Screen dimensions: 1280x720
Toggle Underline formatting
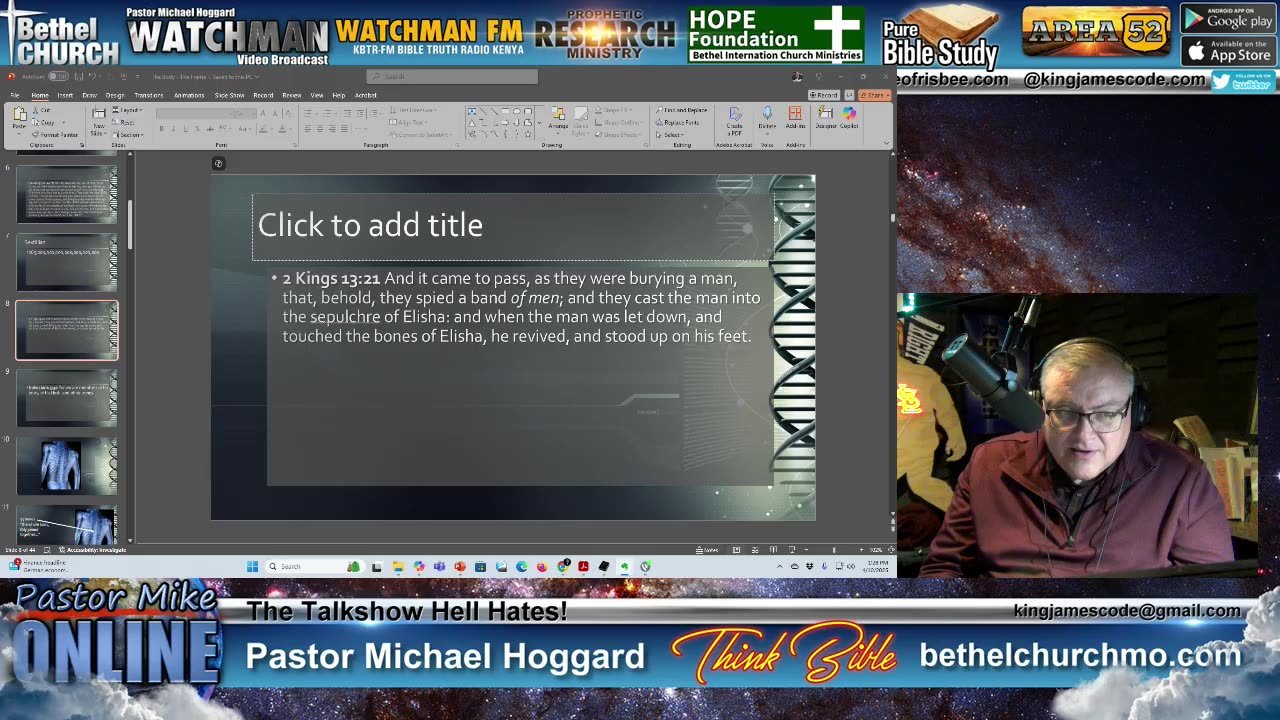pyautogui.click(x=185, y=129)
